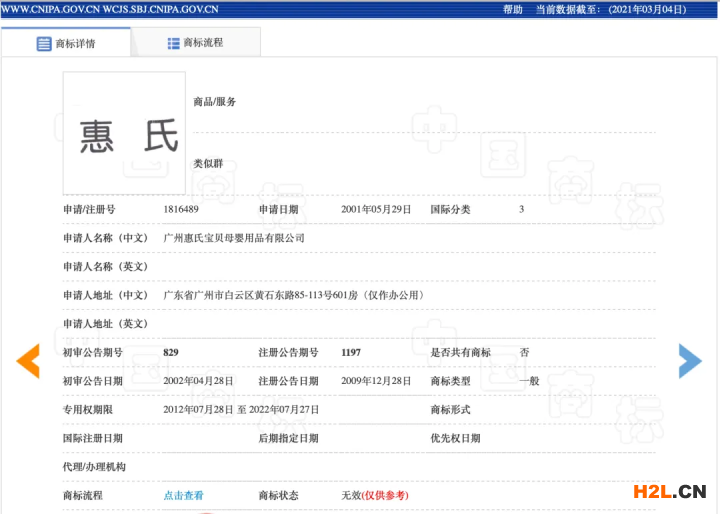Viewport: 720px width, 514px height.
Task: Click 点击查看 to view trademark flow
Action: point(183,495)
